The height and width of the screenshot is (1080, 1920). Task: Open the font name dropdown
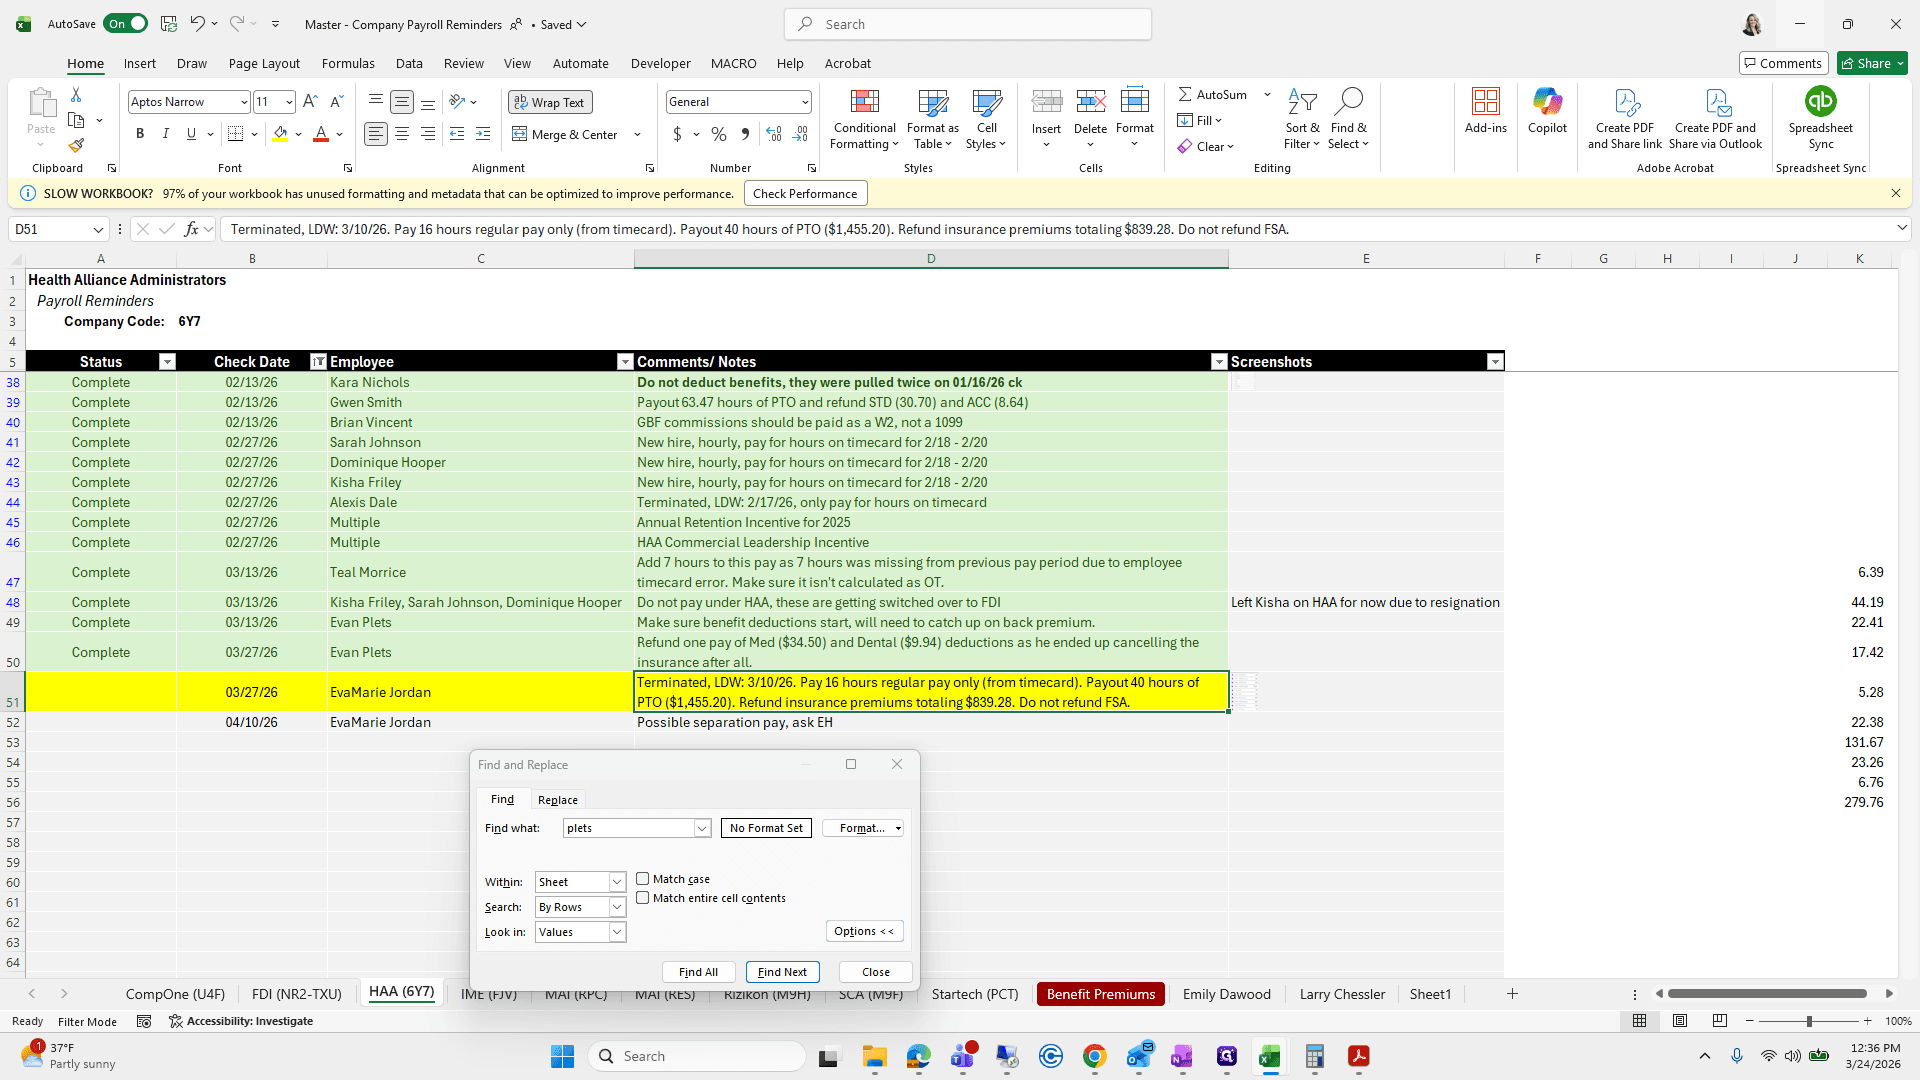coord(243,102)
